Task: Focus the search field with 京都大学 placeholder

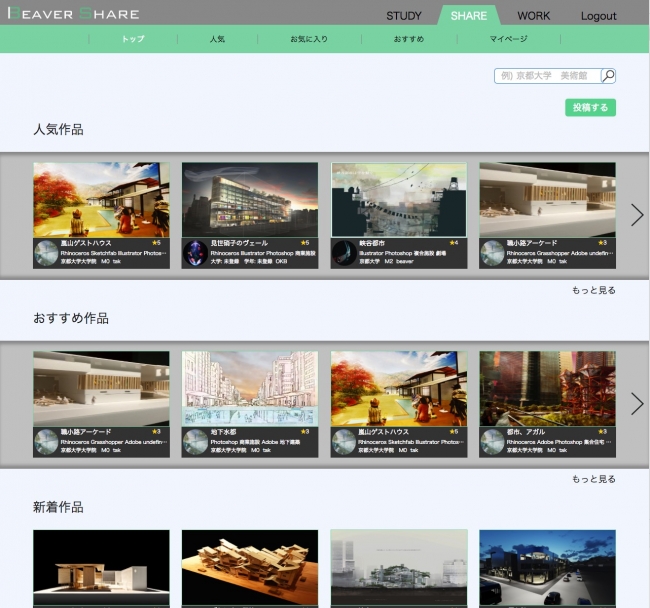Action: coord(547,76)
